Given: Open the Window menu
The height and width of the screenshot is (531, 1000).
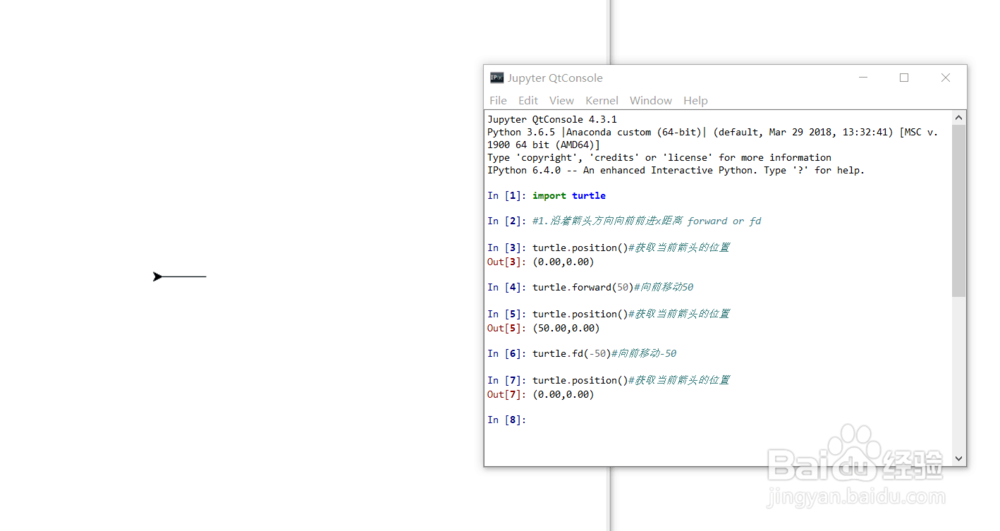Looking at the screenshot, I should click(651, 101).
